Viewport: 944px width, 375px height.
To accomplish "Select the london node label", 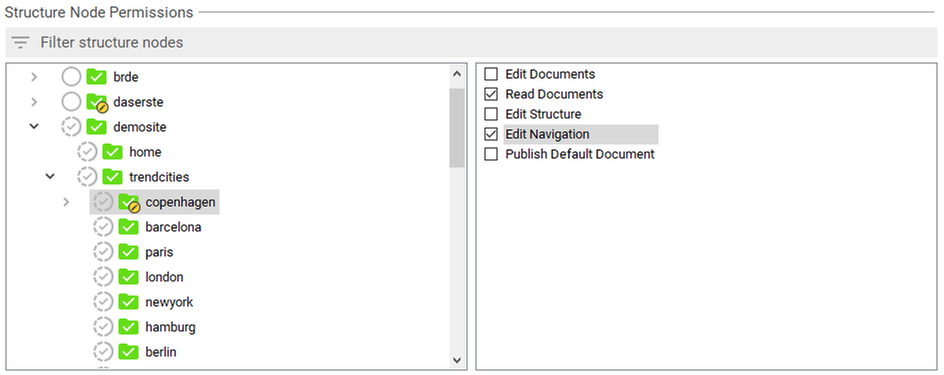I will pyautogui.click(x=164, y=277).
